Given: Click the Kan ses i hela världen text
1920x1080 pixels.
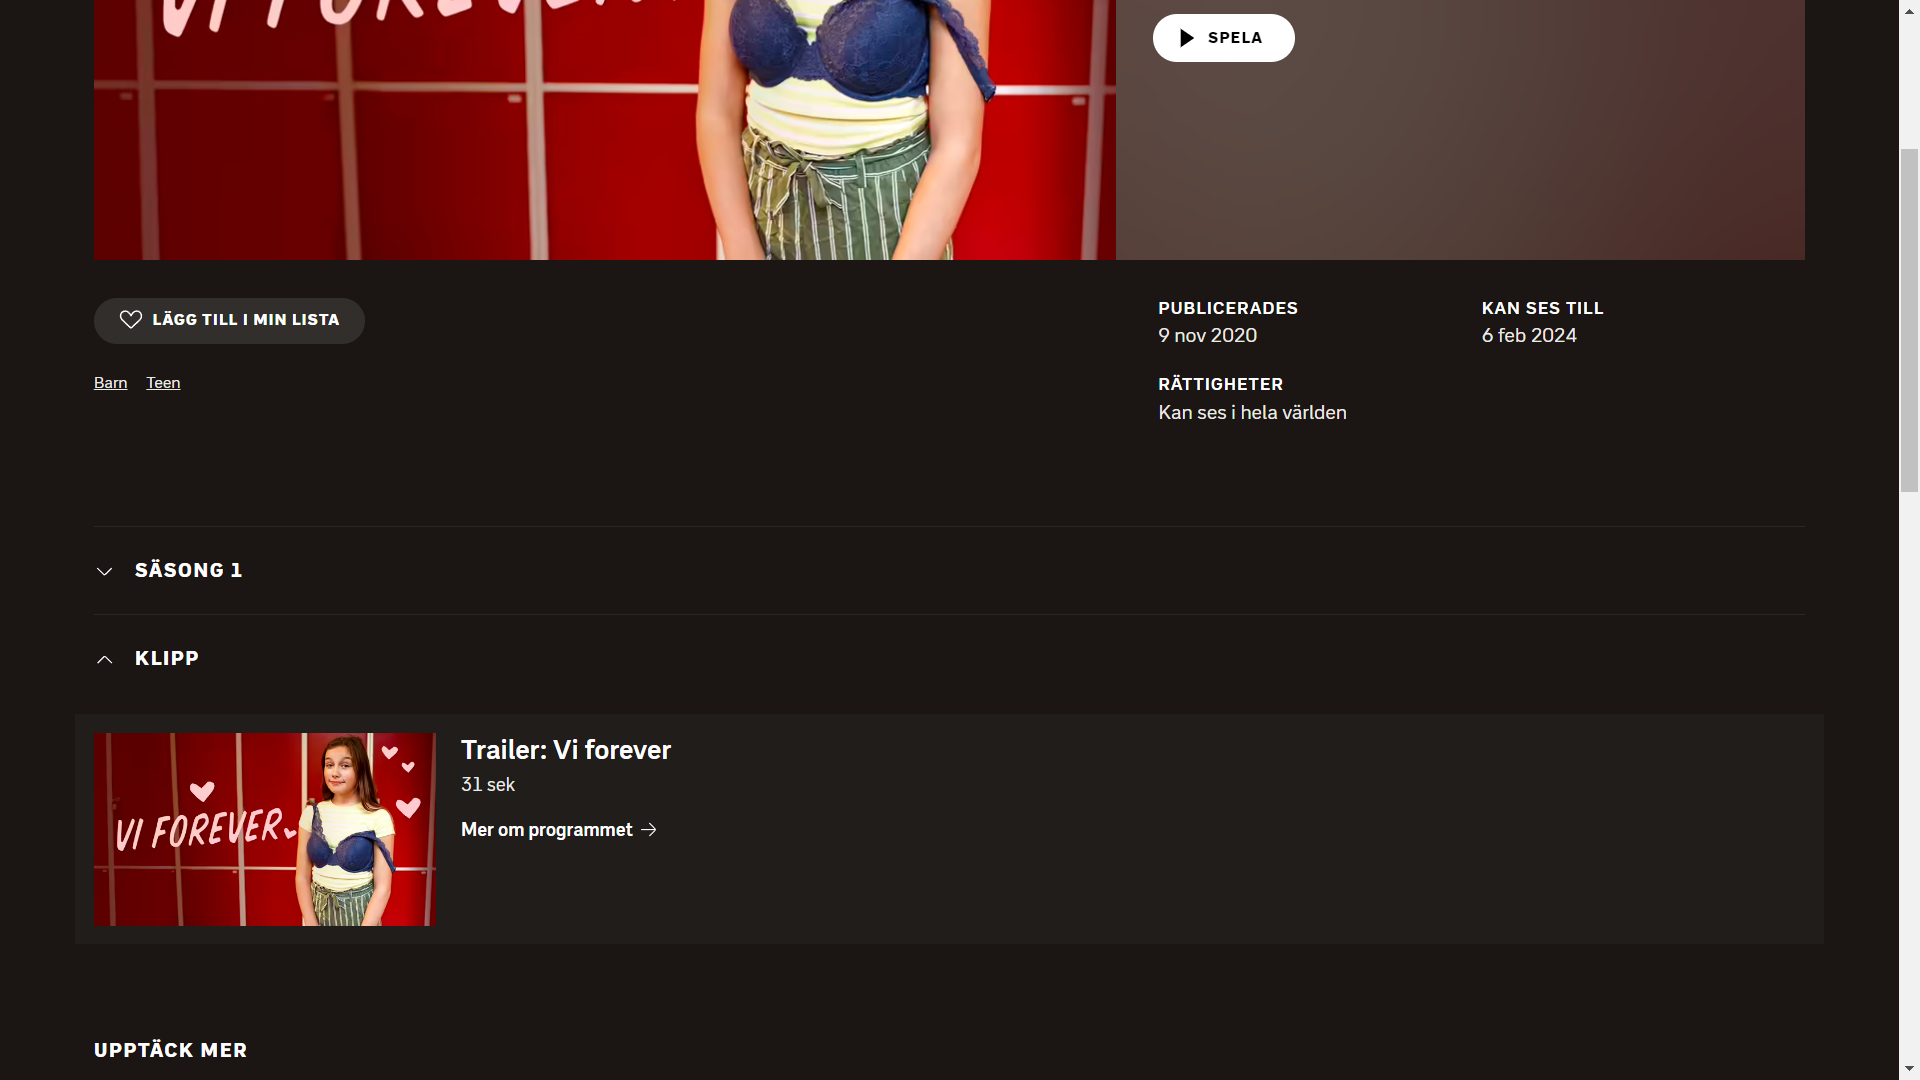Looking at the screenshot, I should pos(1252,413).
